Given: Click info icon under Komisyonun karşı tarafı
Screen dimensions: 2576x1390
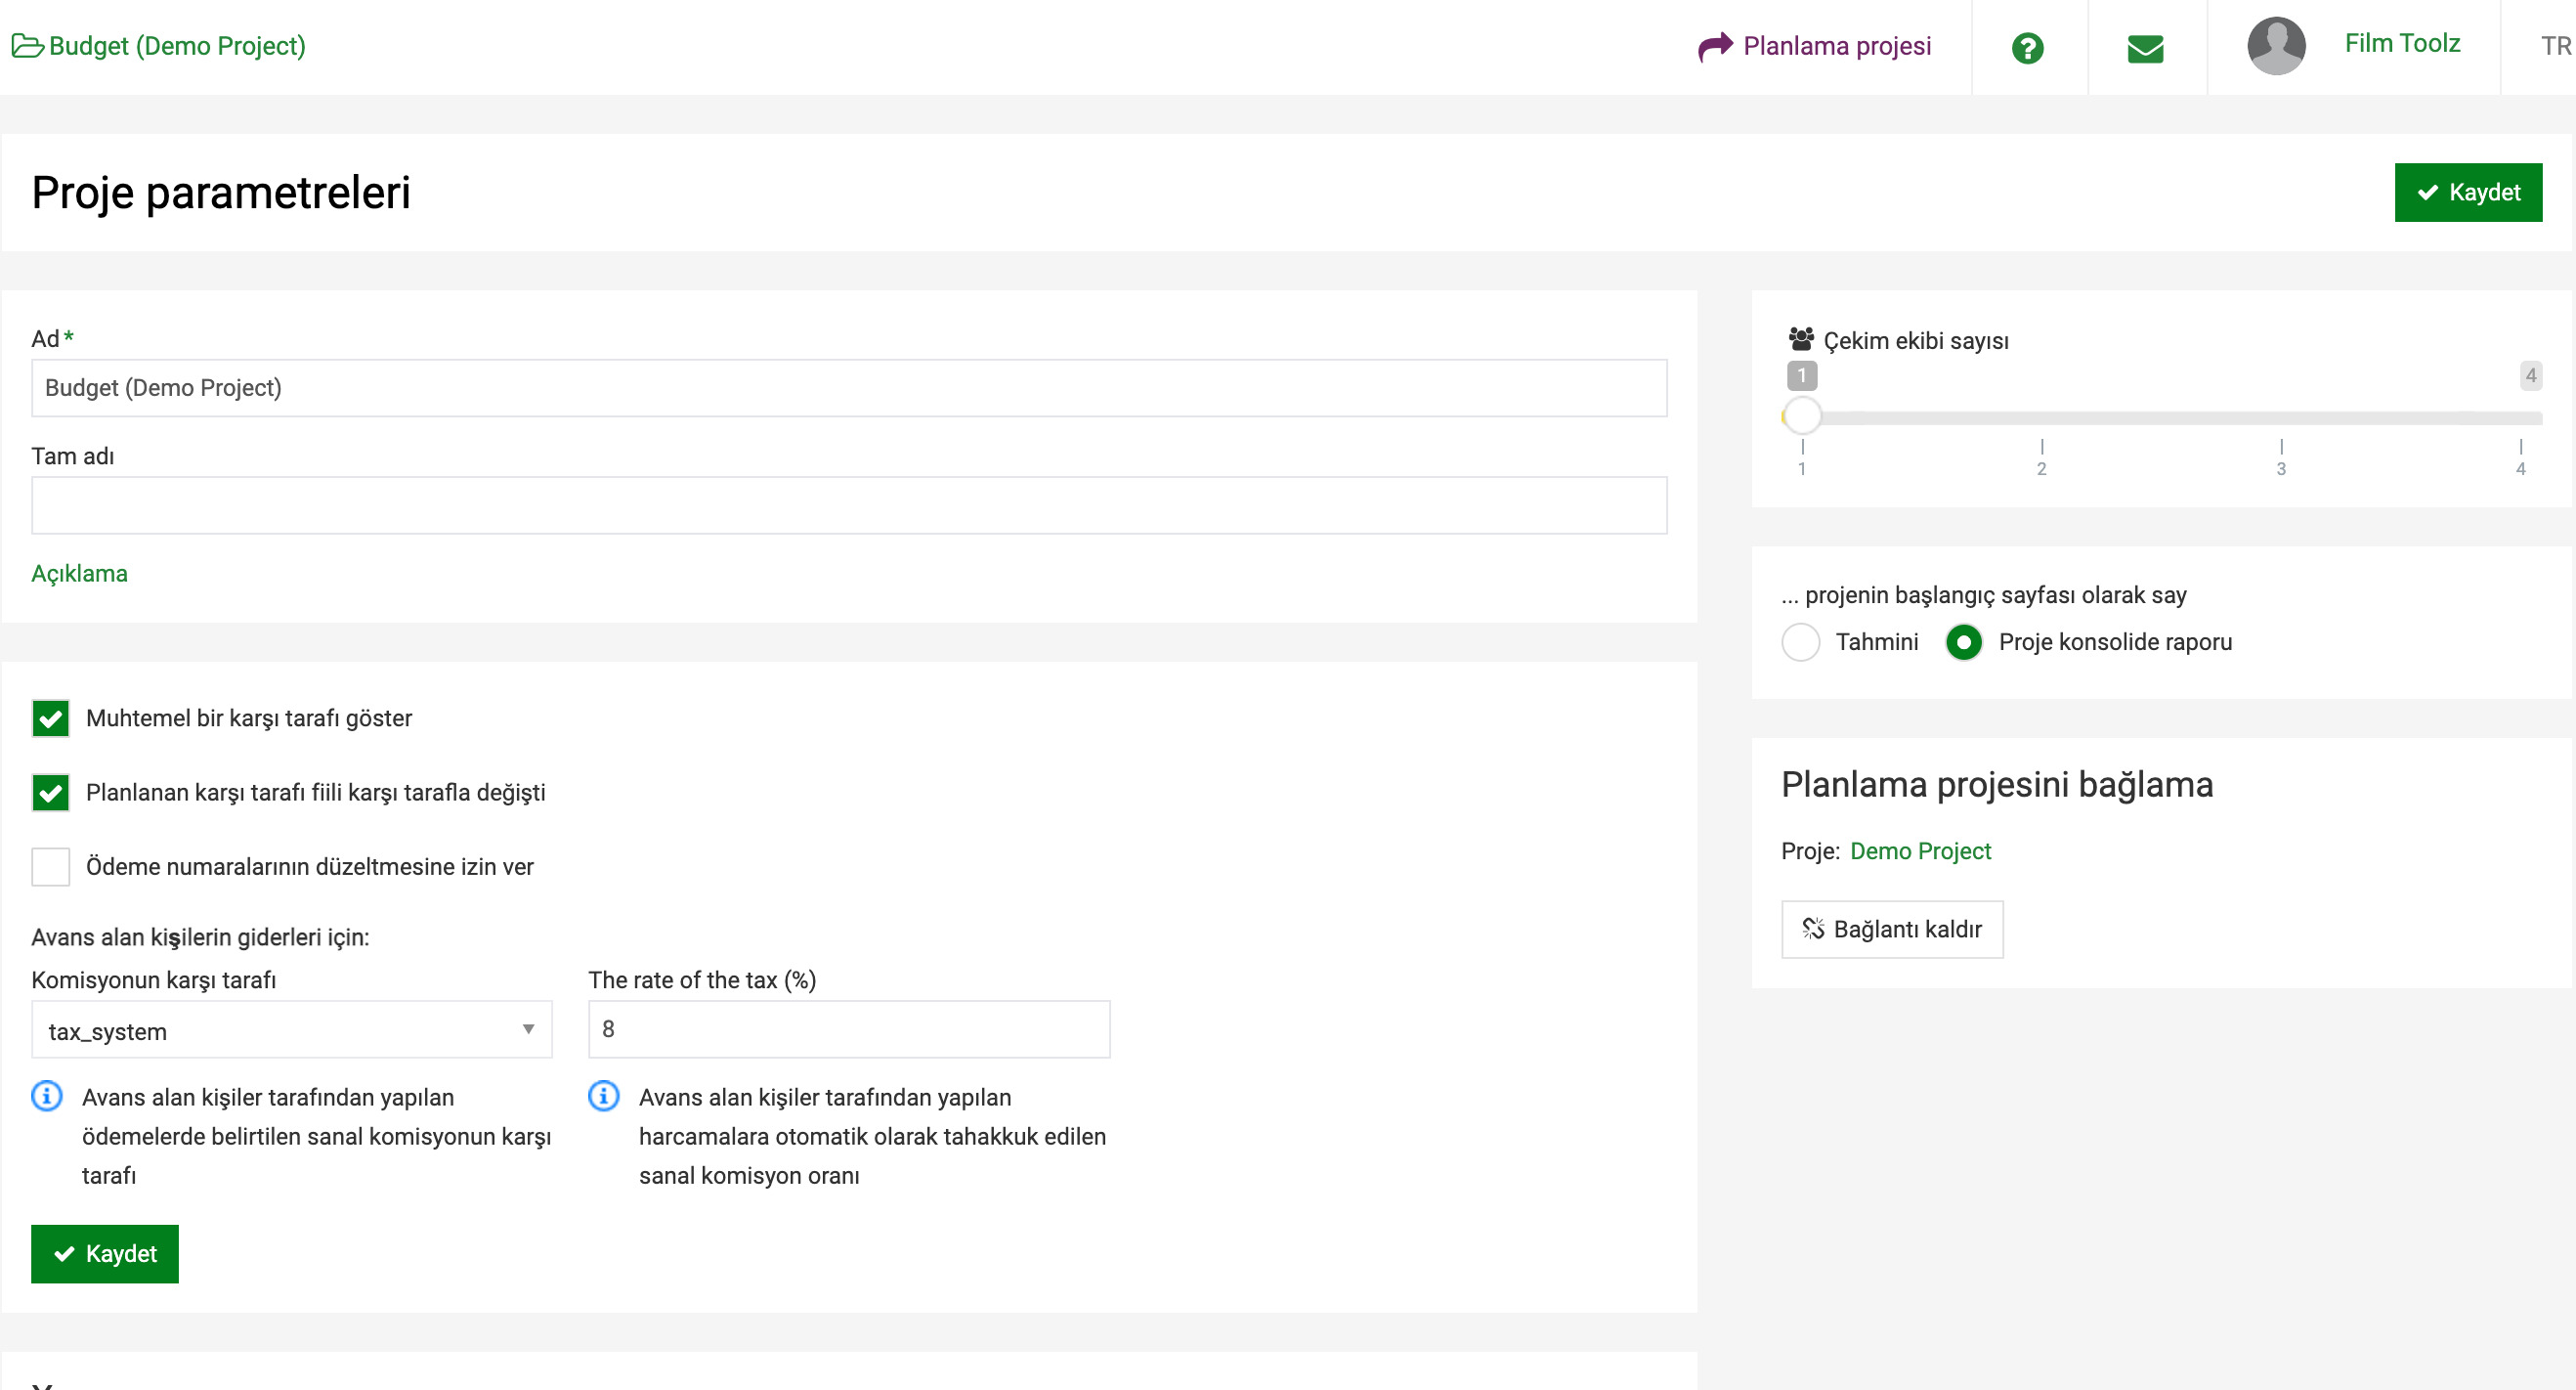Looking at the screenshot, I should tap(47, 1096).
